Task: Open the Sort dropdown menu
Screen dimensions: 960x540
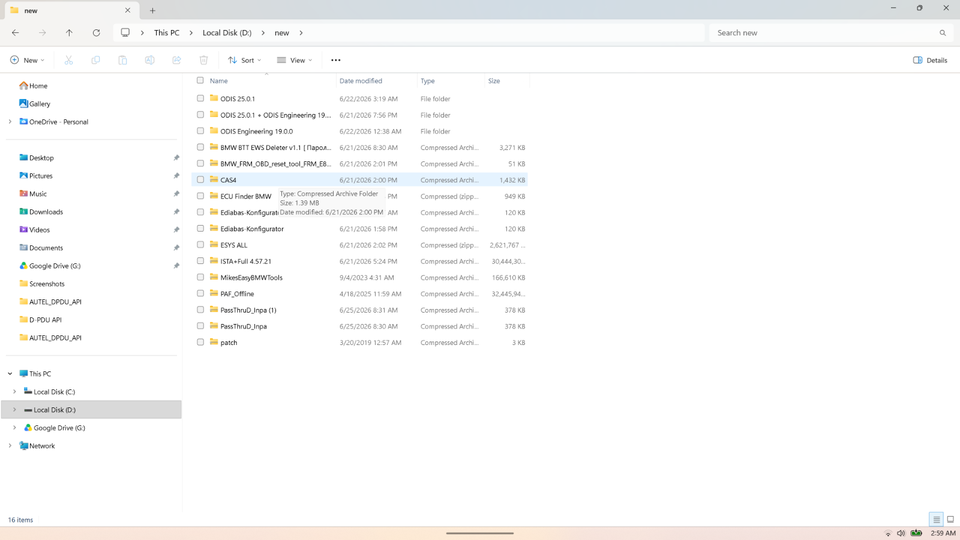Action: (x=244, y=60)
